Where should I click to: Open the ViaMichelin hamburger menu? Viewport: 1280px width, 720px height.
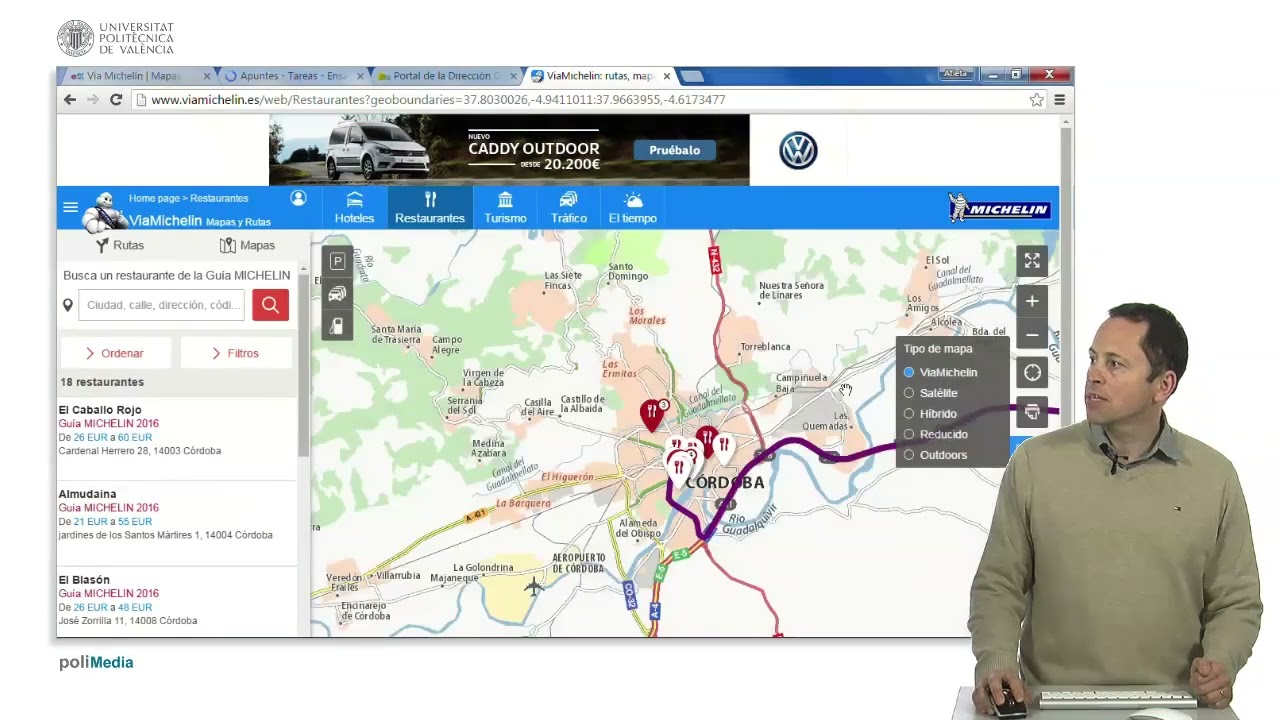coord(70,207)
